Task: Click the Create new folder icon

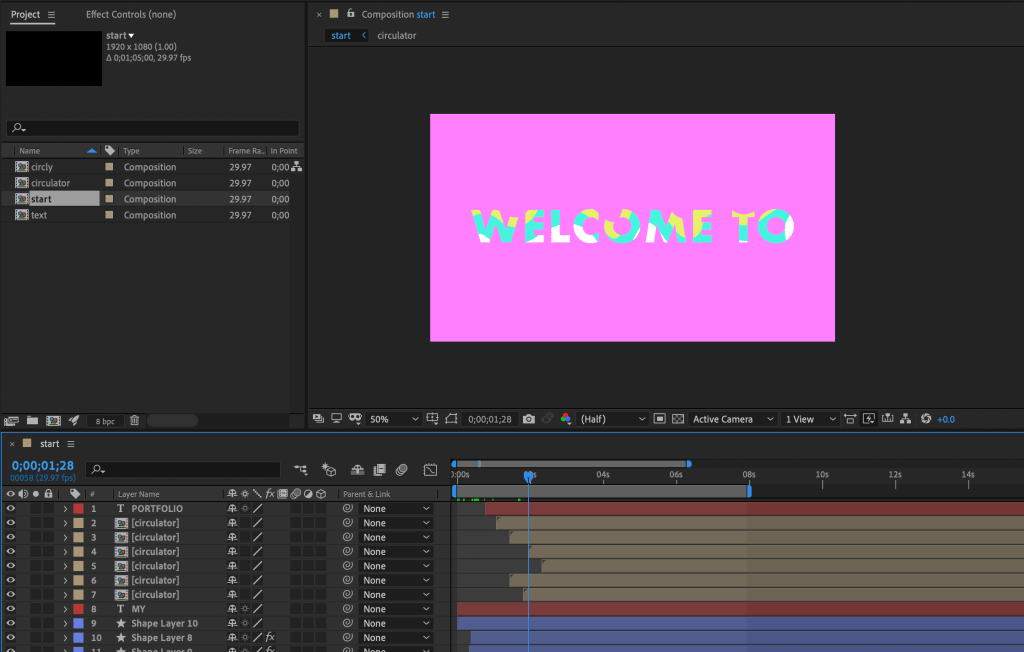Action: point(32,421)
